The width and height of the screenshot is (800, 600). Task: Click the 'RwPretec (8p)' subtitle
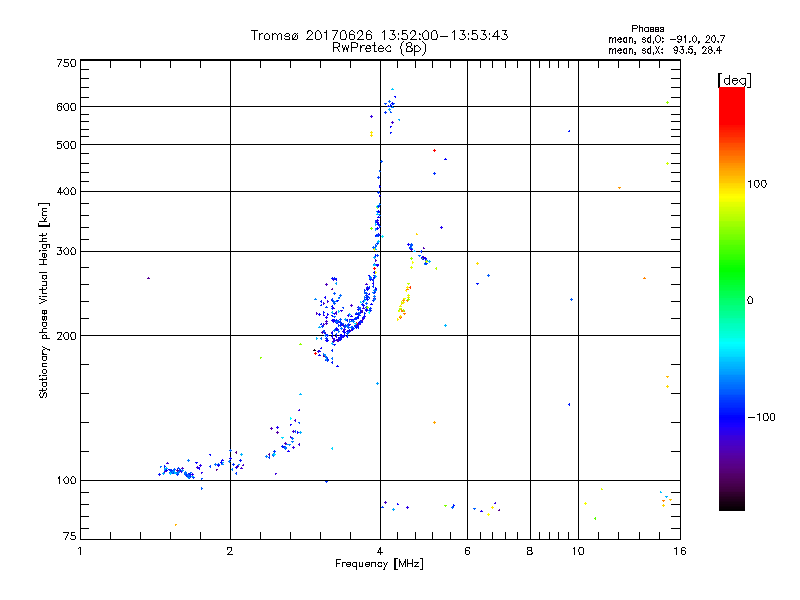(x=379, y=48)
